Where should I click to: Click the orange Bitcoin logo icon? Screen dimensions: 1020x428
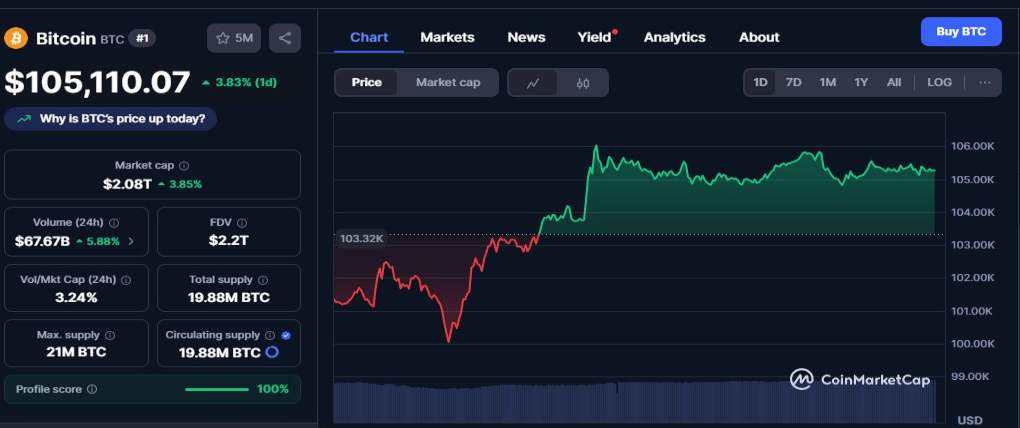point(16,38)
